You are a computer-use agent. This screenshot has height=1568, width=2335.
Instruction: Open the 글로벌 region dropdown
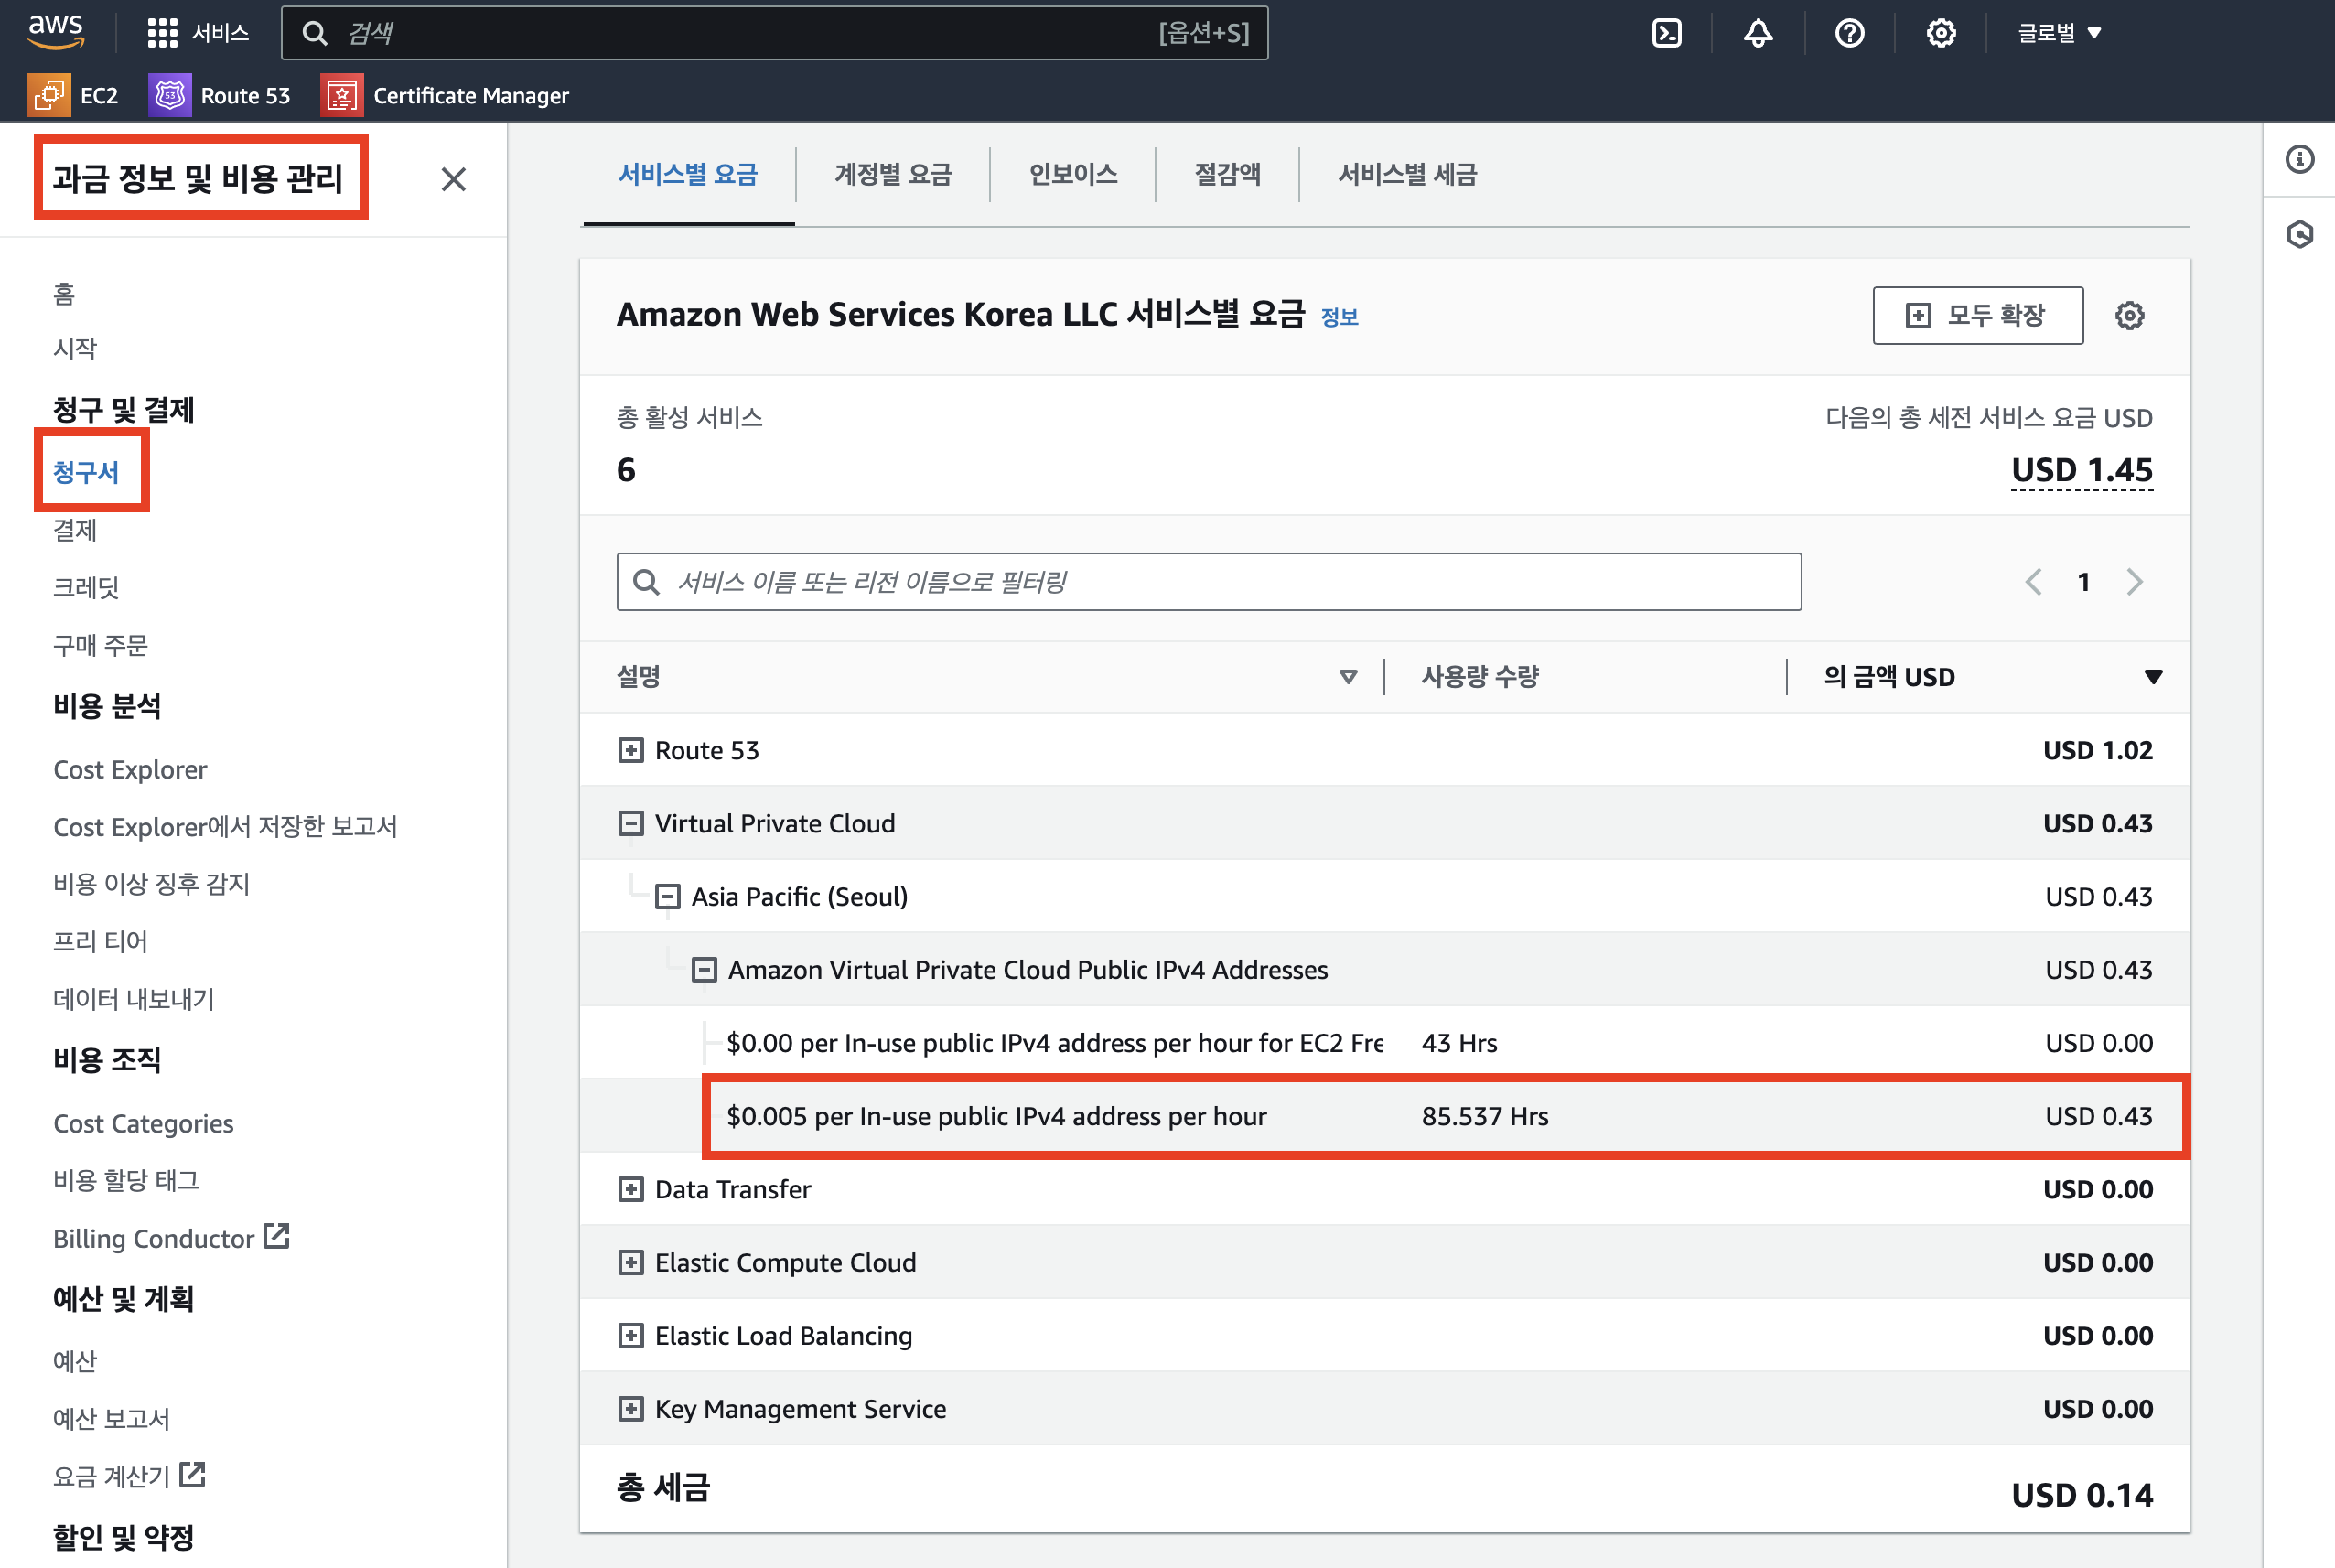pos(2058,33)
